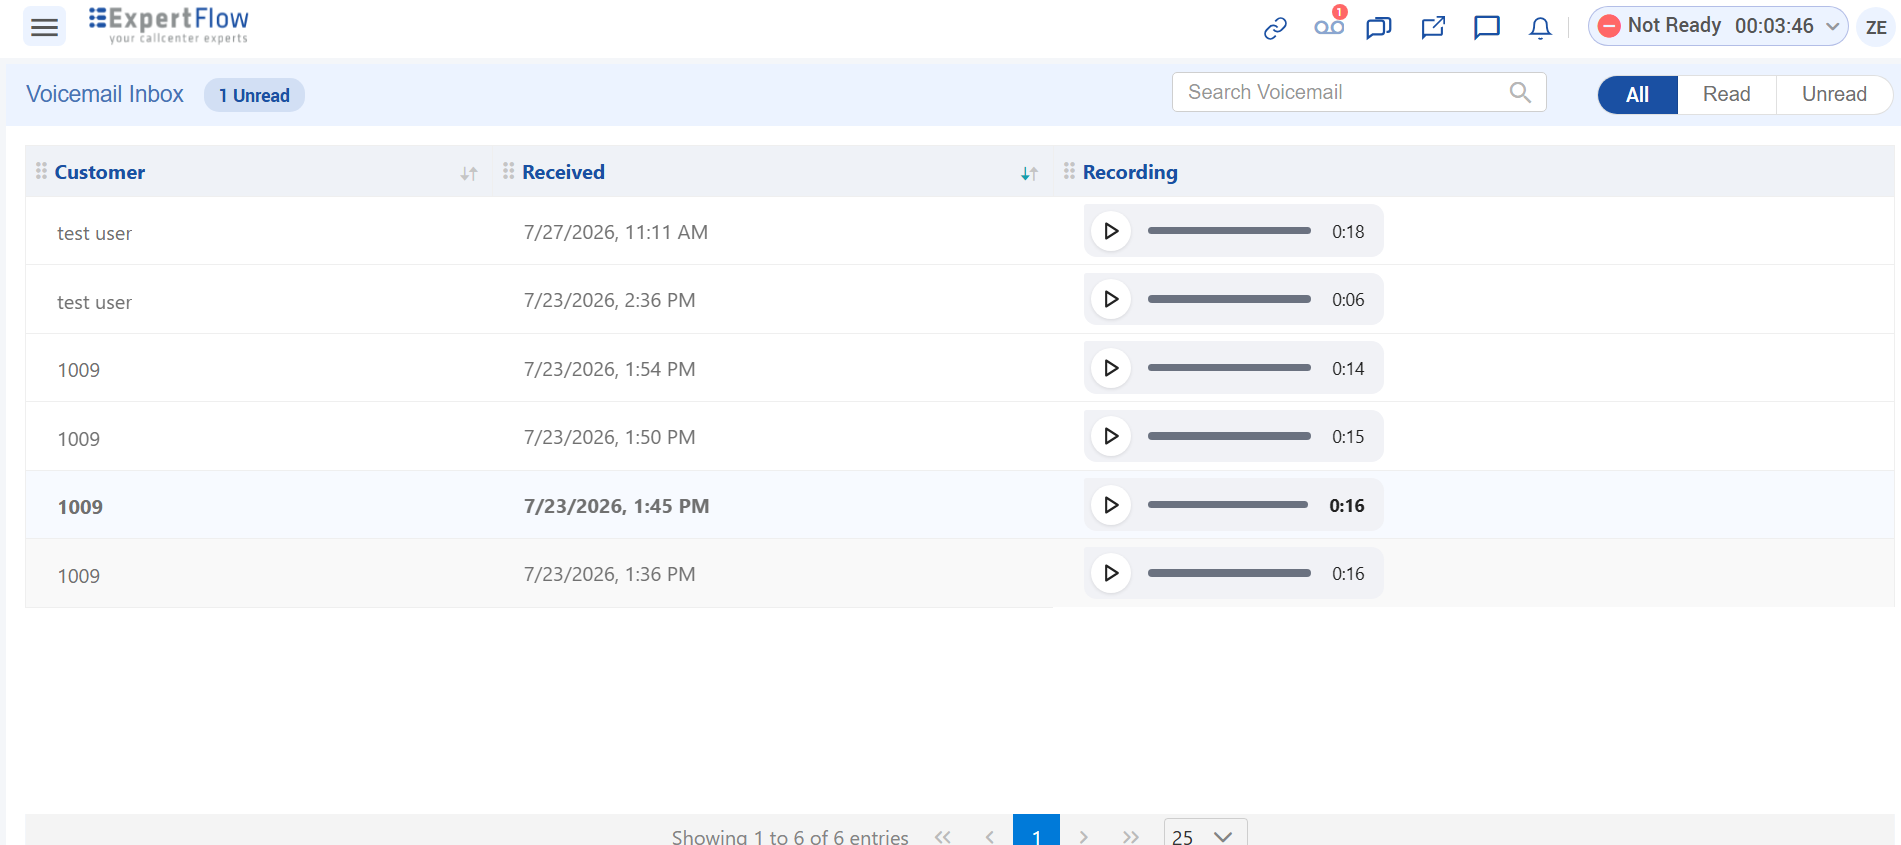This screenshot has width=1901, height=845.
Task: Click the link chain icon in header
Action: (x=1275, y=28)
